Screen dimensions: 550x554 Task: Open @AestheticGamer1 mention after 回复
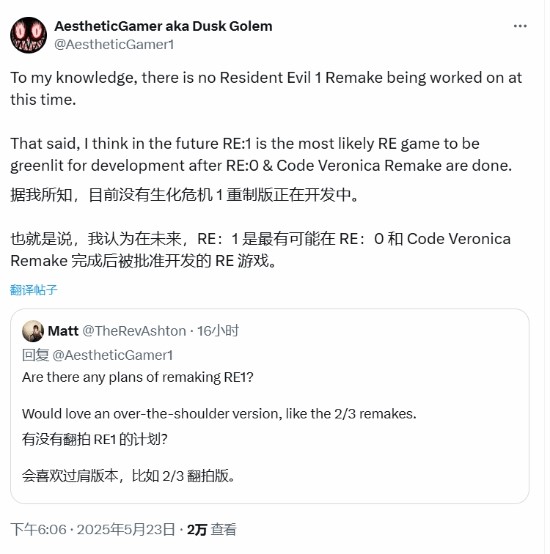point(113,355)
